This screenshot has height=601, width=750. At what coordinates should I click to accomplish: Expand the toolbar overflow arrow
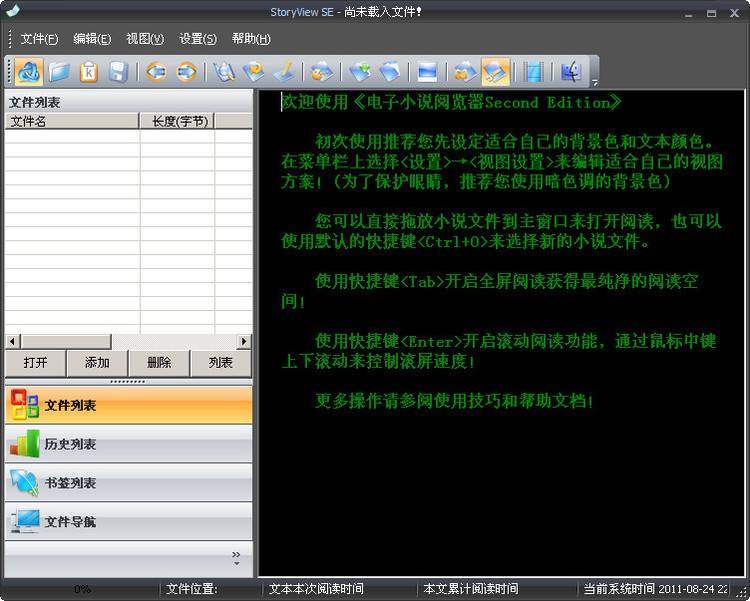[595, 82]
